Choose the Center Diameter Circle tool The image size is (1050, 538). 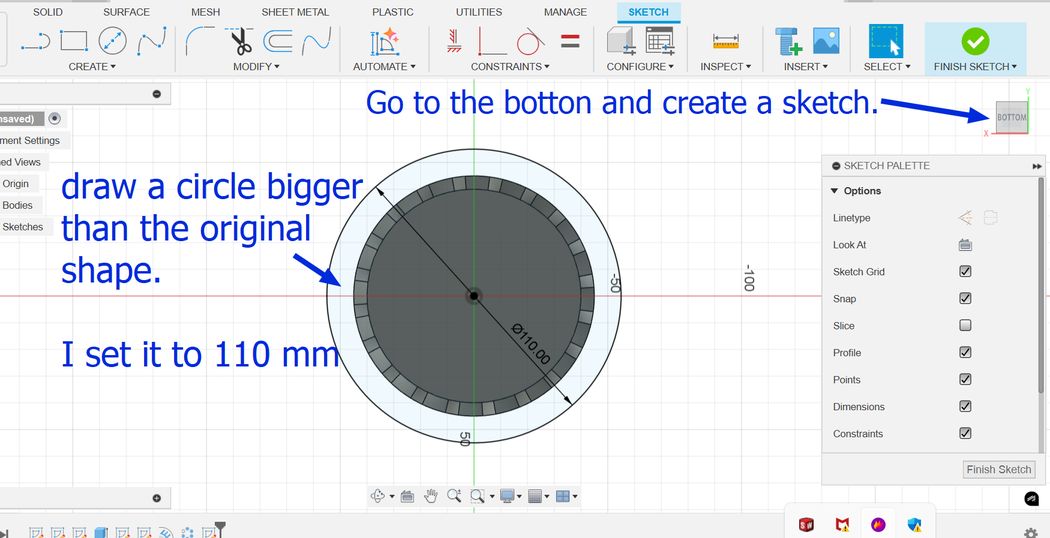click(x=112, y=41)
